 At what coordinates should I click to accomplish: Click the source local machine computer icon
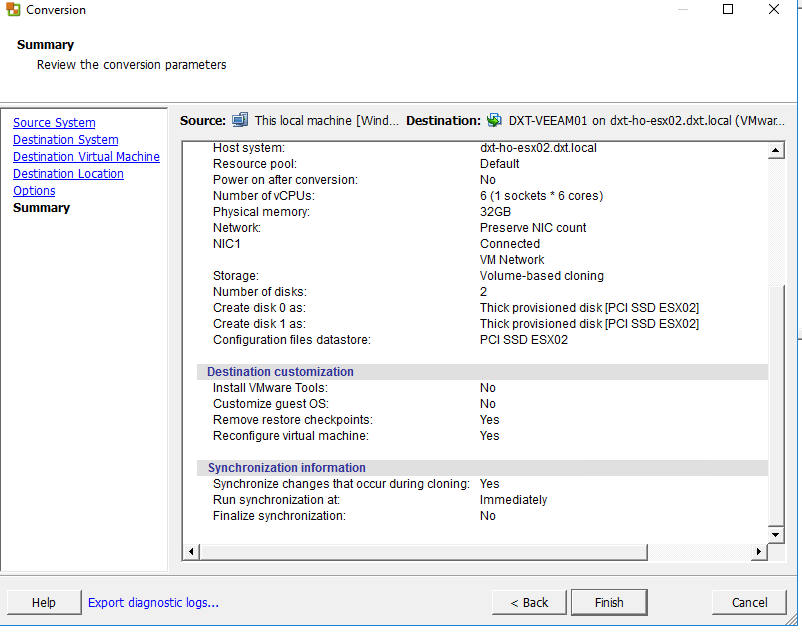click(x=240, y=120)
